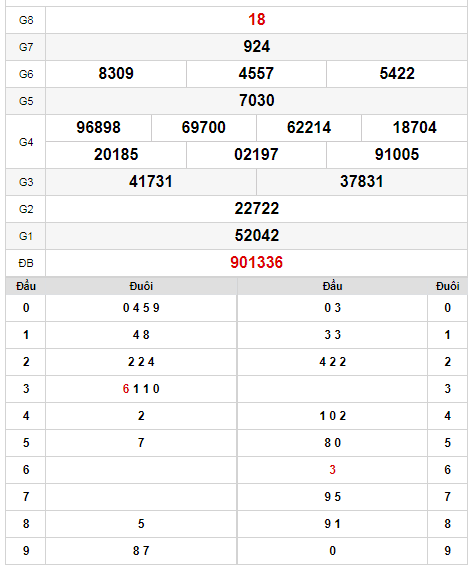The height and width of the screenshot is (569, 474).
Task: Select the G7 row label
Action: [x=26, y=47]
